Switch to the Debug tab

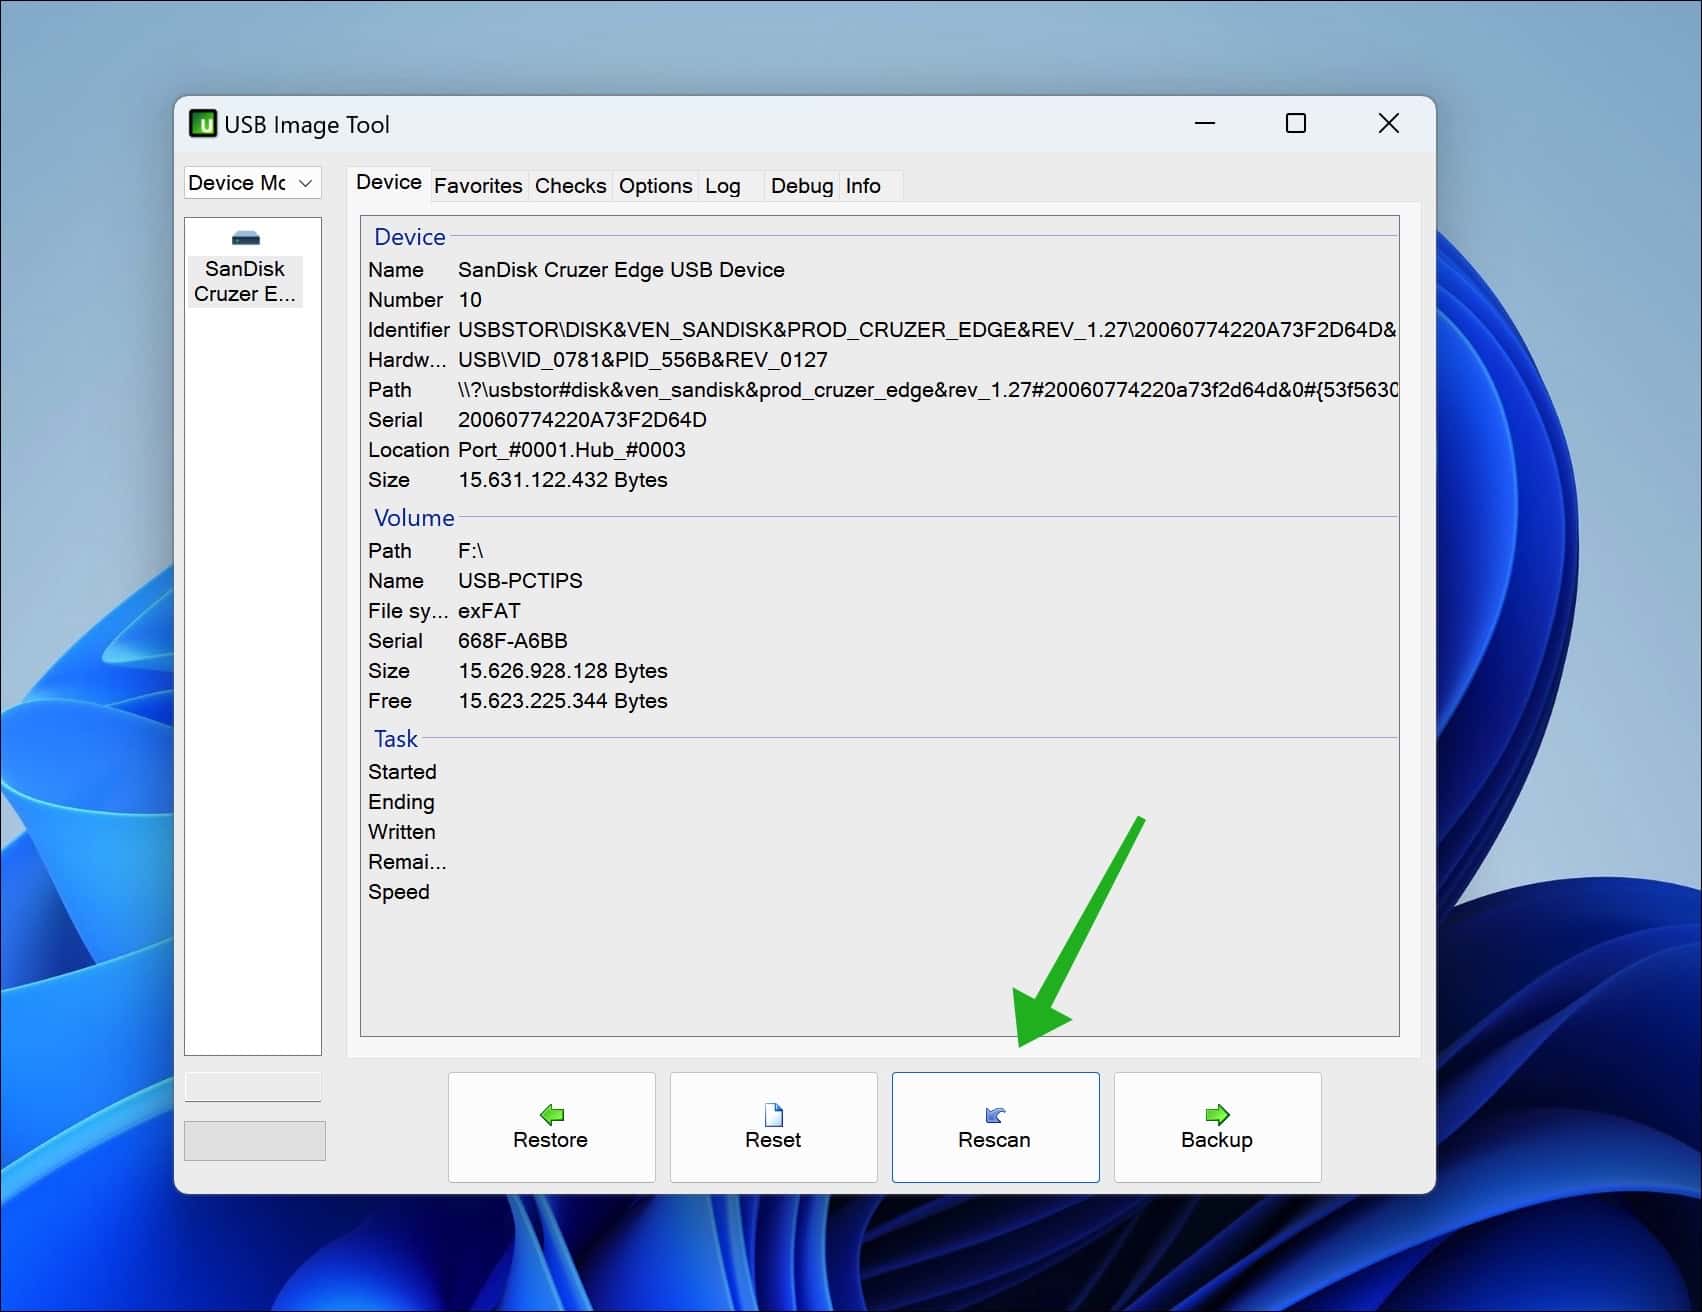[800, 185]
